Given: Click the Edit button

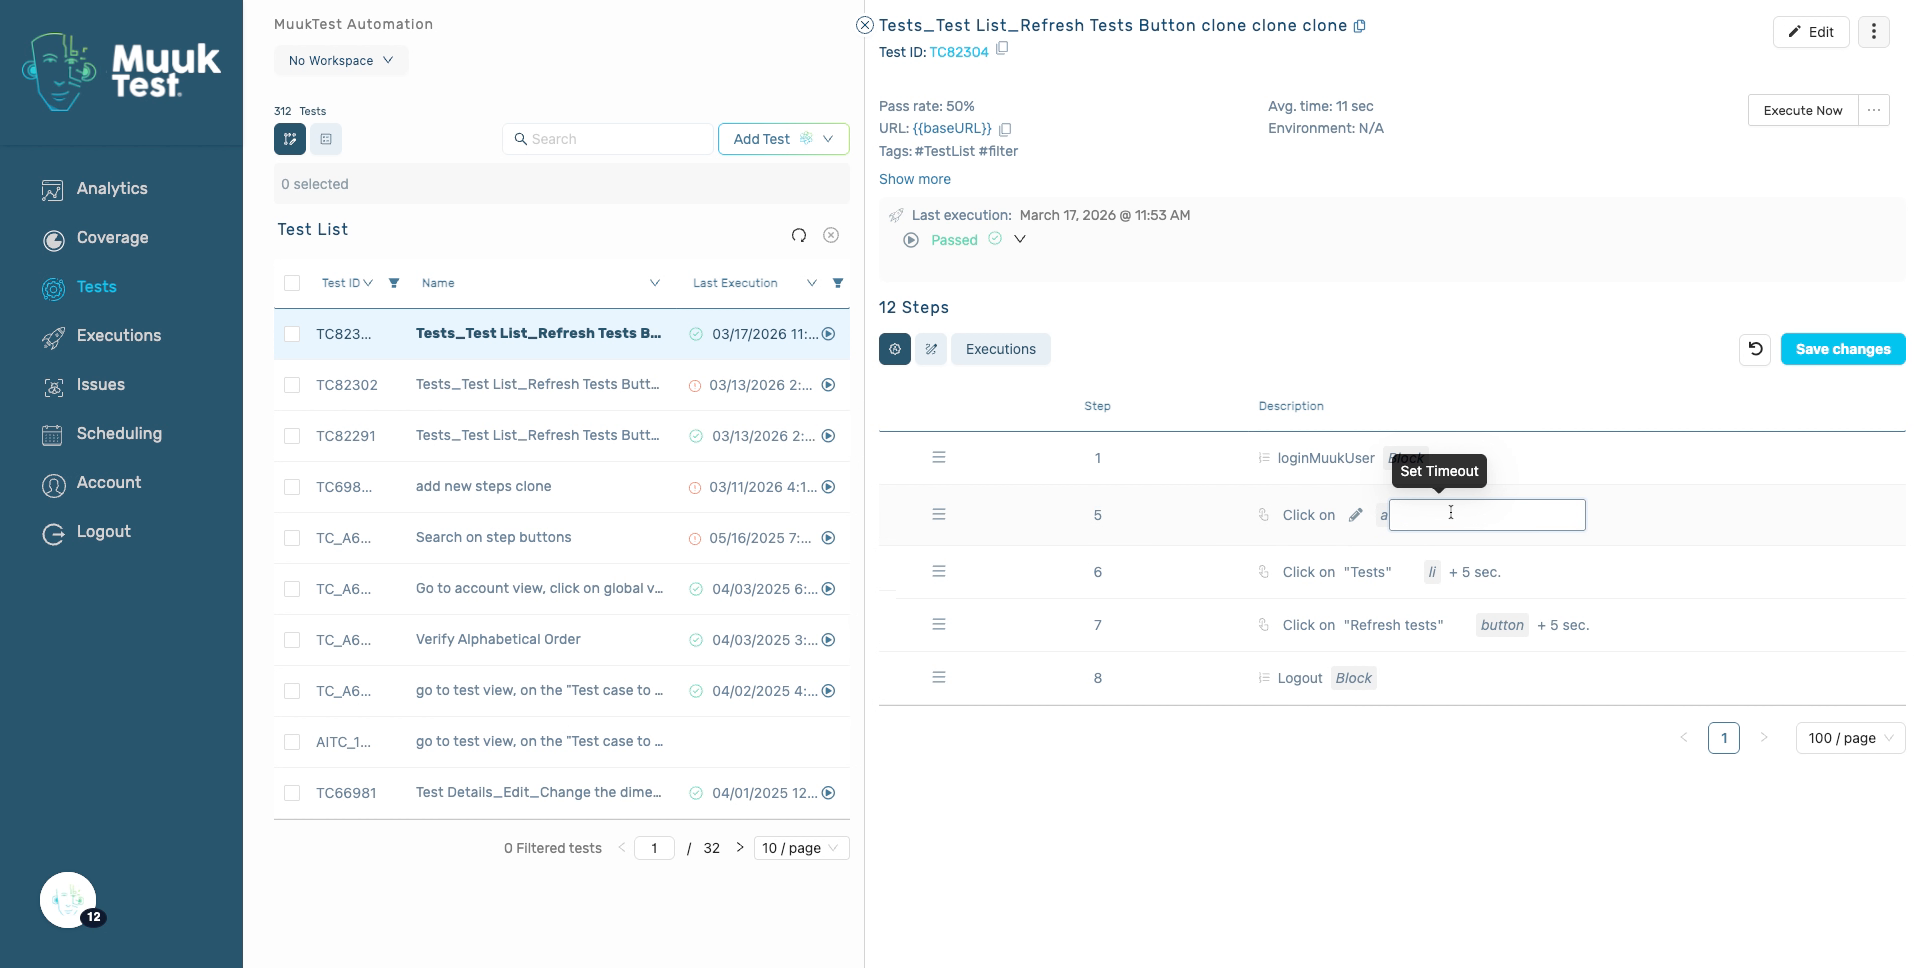Looking at the screenshot, I should point(1811,32).
